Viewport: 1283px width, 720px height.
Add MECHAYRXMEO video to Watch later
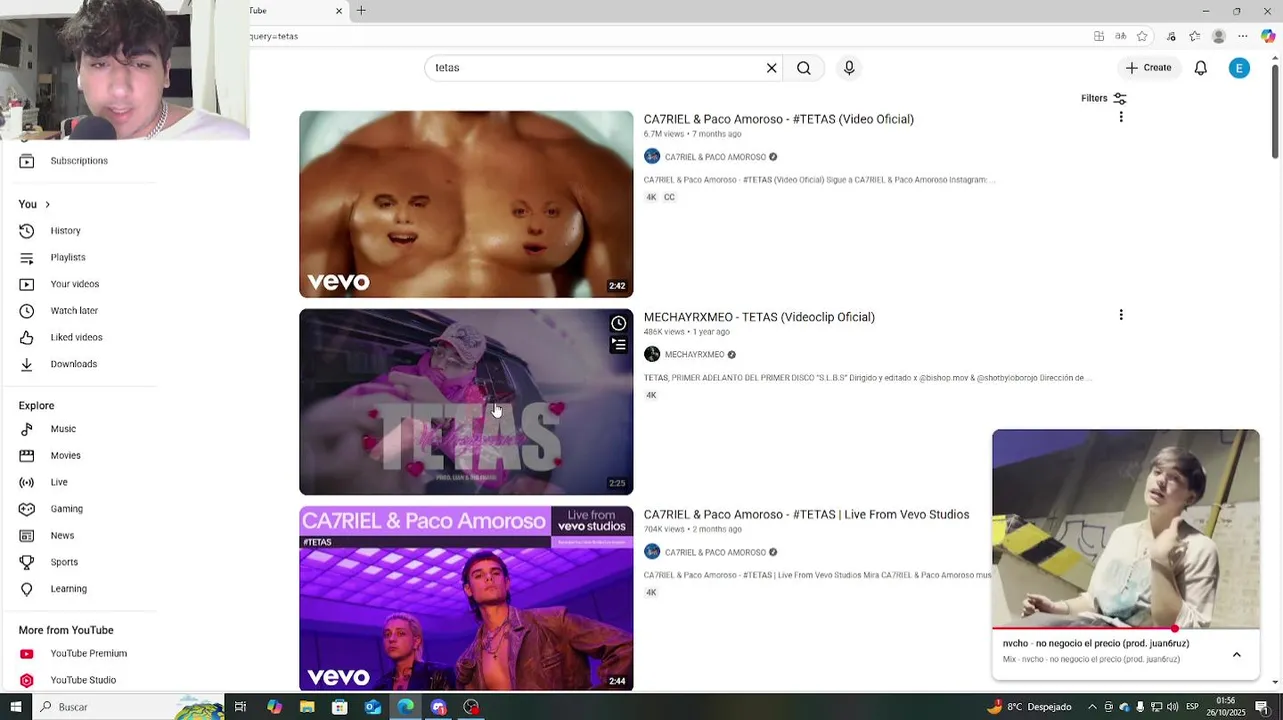(x=619, y=323)
